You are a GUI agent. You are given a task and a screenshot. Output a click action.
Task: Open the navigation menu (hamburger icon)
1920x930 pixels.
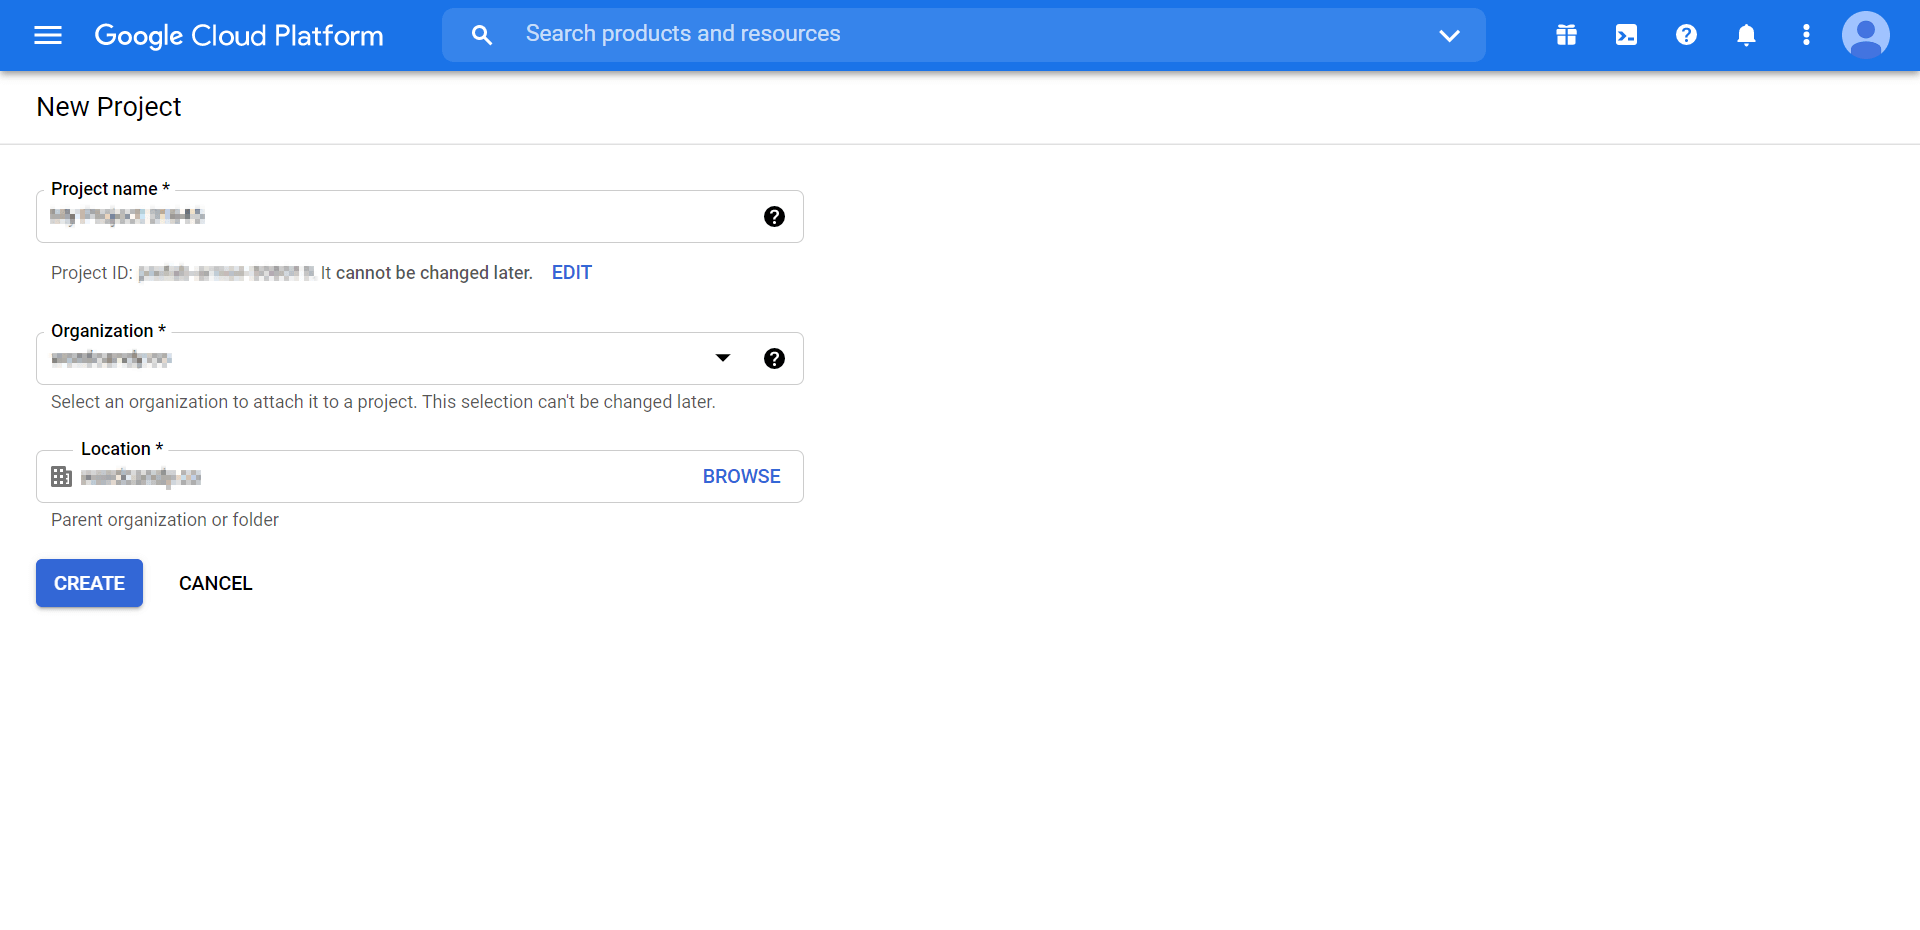pyautogui.click(x=47, y=35)
